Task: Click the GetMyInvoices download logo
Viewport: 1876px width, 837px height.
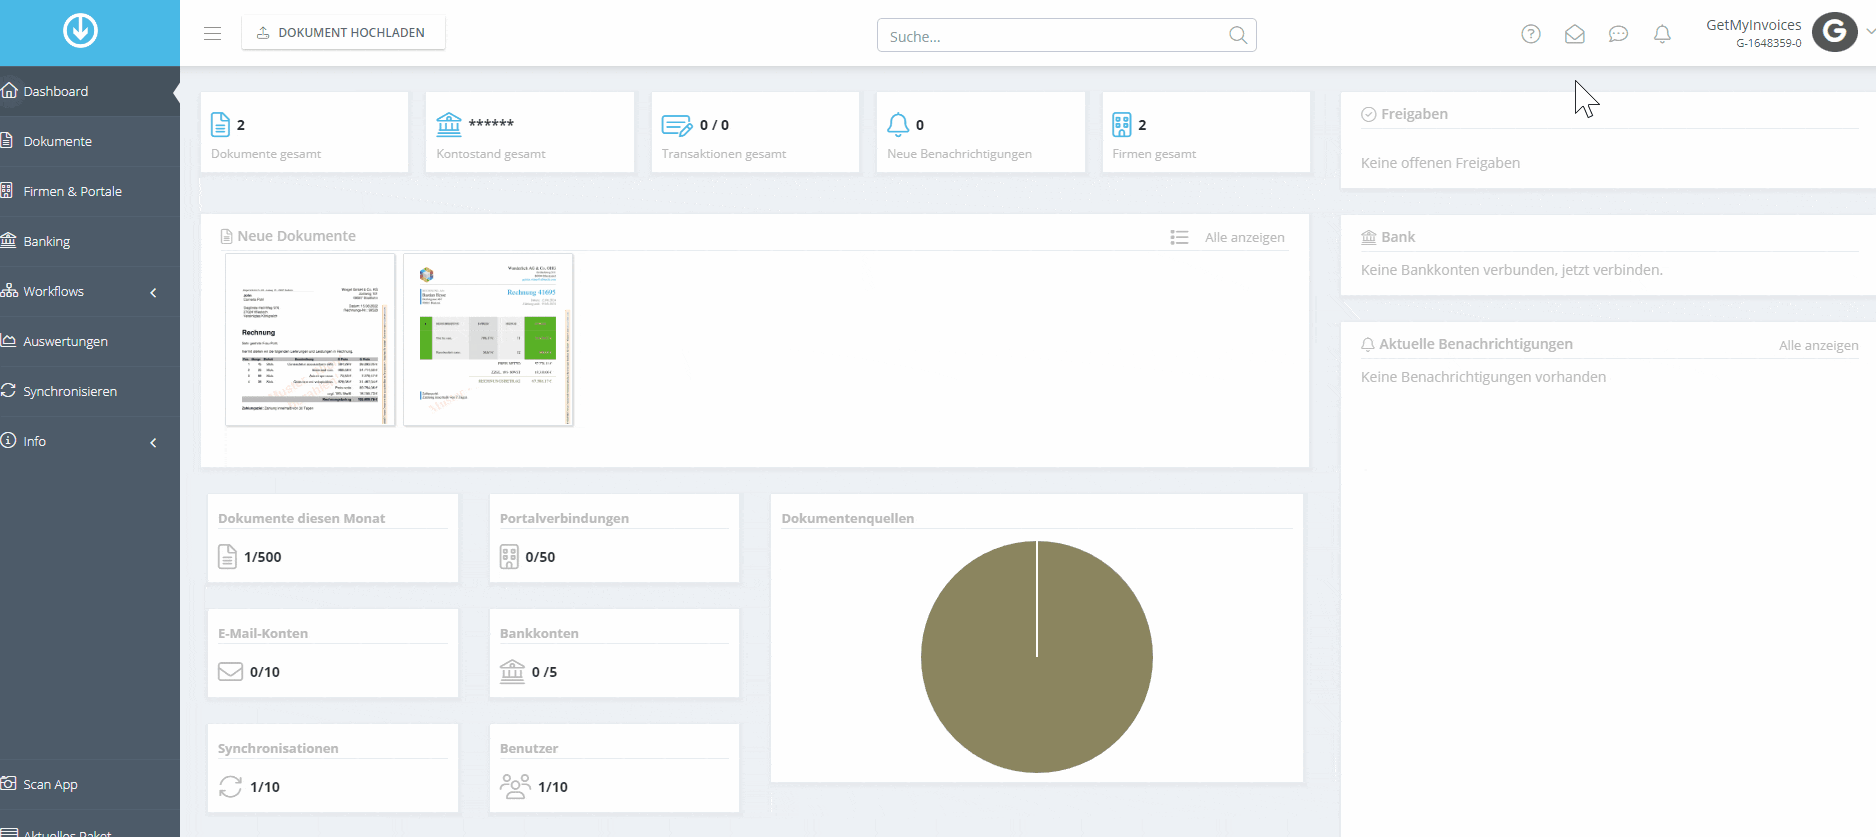Action: click(80, 31)
